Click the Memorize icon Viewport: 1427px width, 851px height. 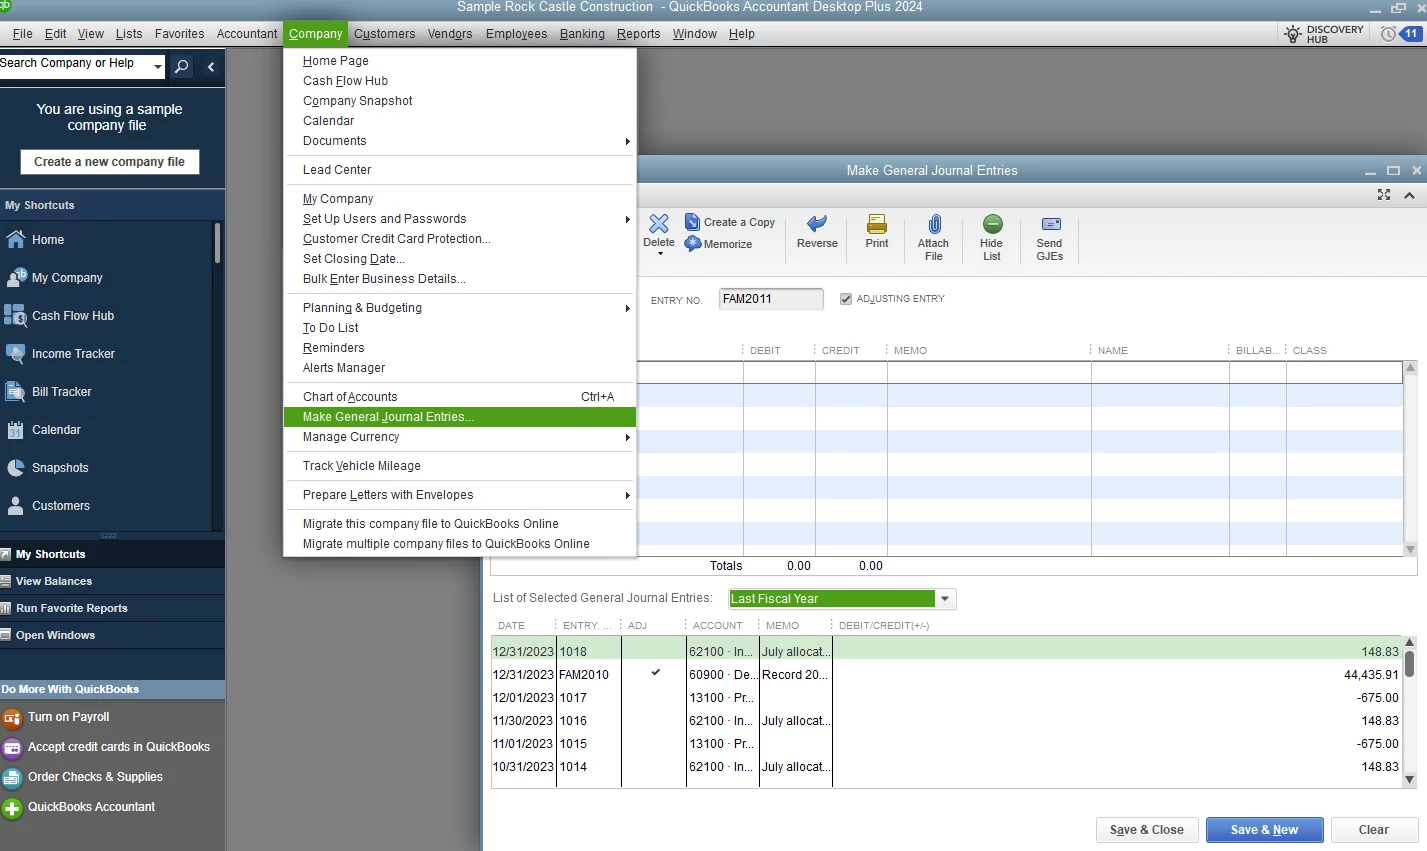tap(693, 244)
